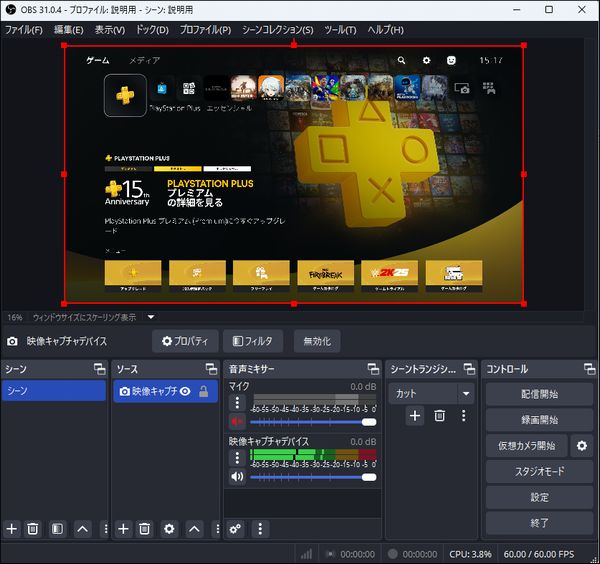Add configurable transition plus icon
Image resolution: width=600 pixels, height=564 pixels.
tap(415, 416)
